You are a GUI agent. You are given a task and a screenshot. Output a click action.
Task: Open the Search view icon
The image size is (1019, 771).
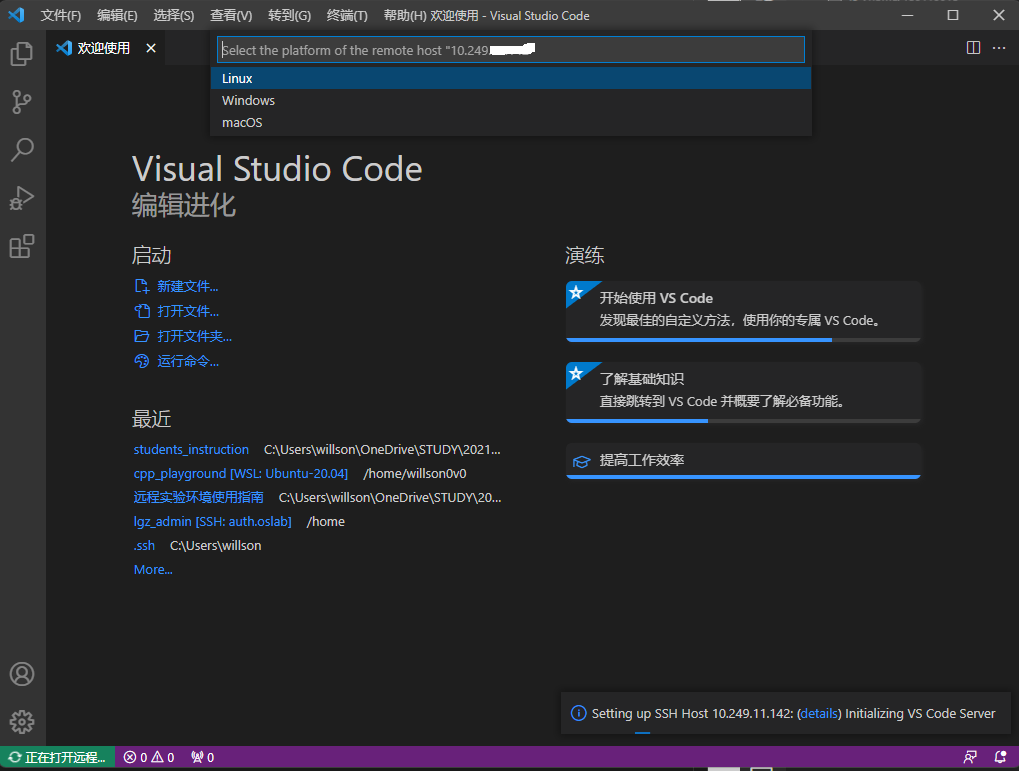22,150
